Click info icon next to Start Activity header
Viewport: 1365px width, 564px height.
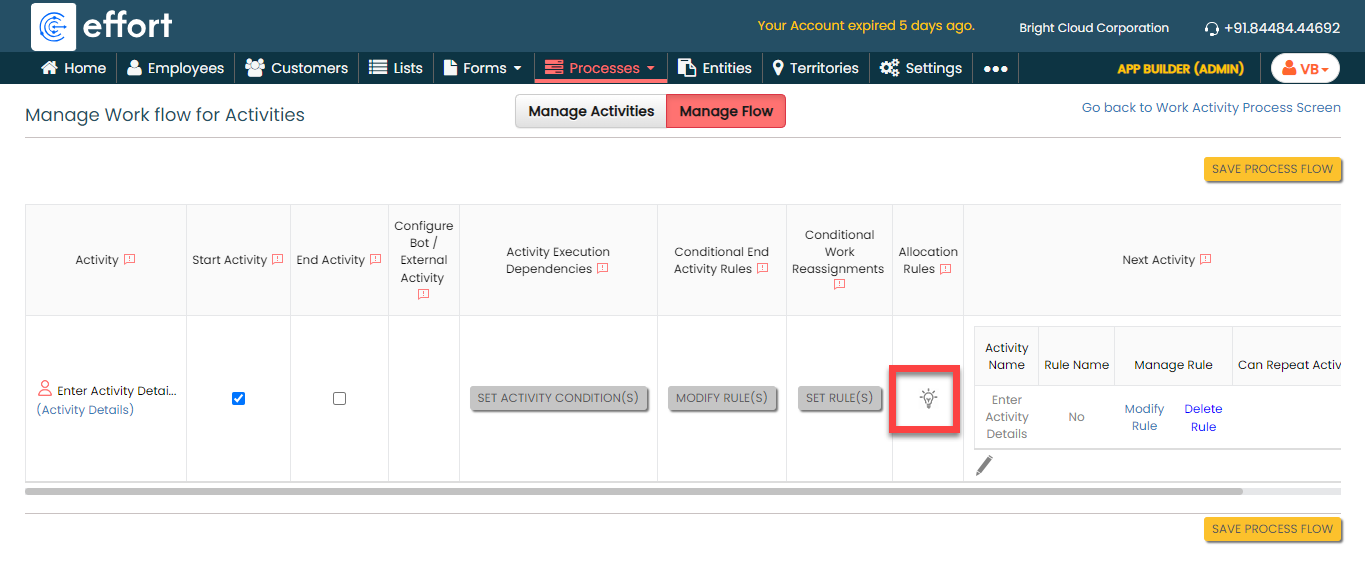tap(277, 260)
